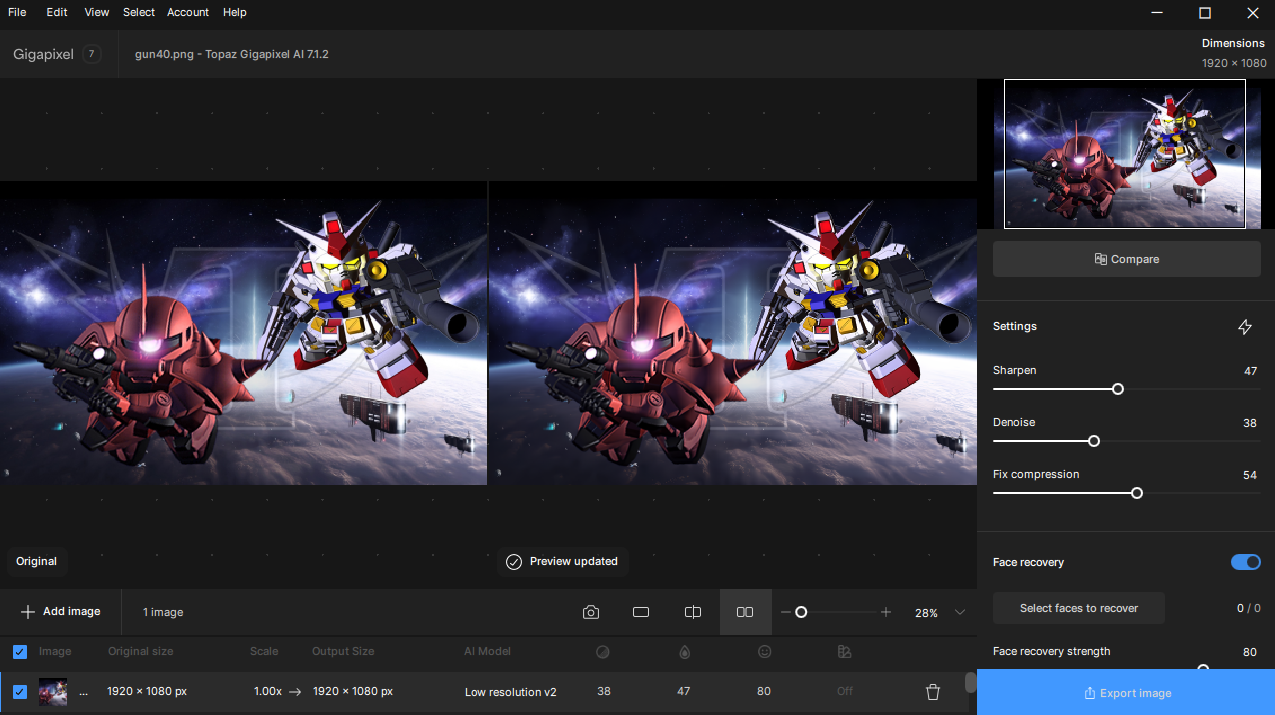The image size is (1275, 715).
Task: Click the Gigapixel version 7 badge
Action: coord(92,54)
